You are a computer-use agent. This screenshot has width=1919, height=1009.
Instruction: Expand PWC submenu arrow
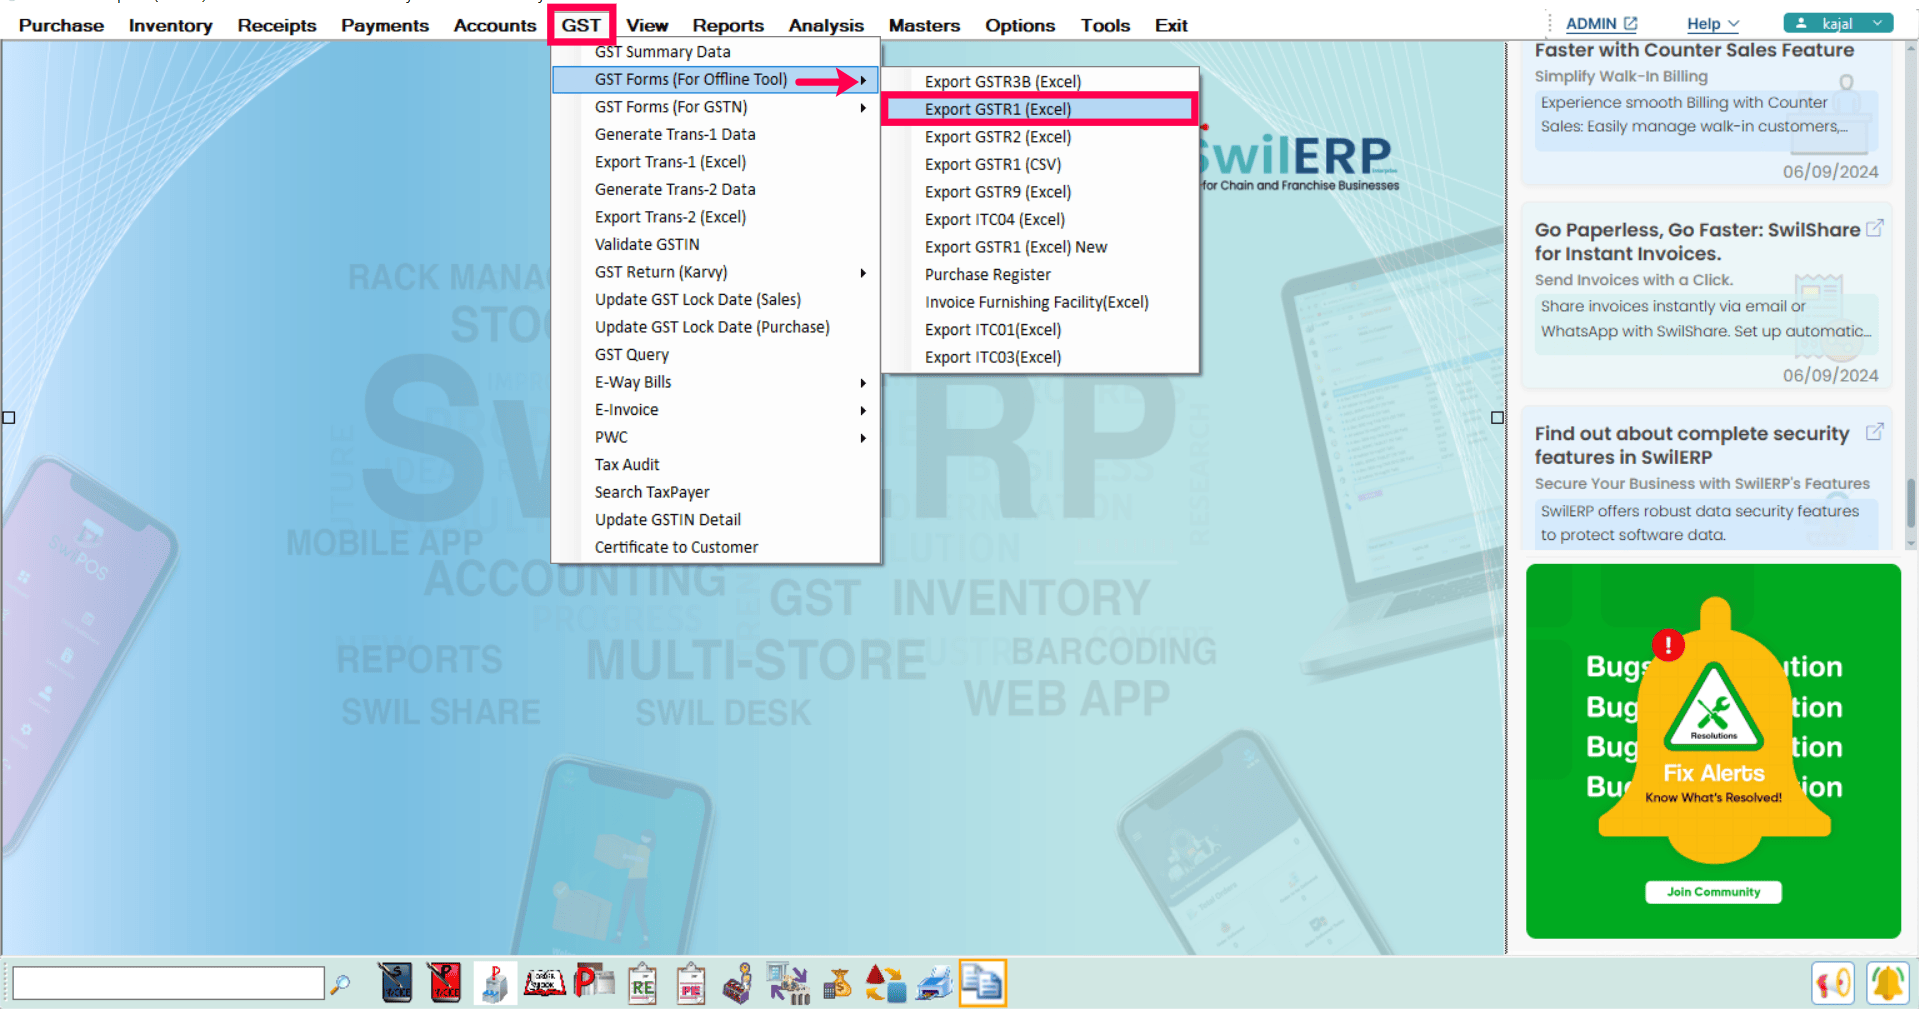(863, 437)
